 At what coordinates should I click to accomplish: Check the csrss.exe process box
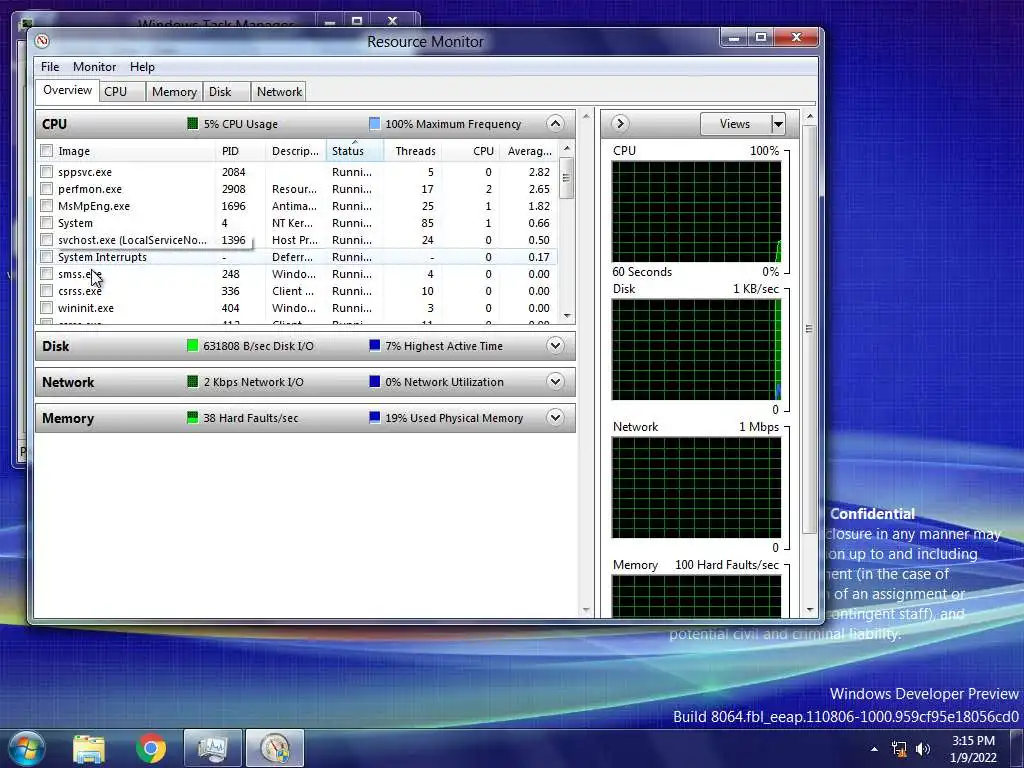[46, 291]
